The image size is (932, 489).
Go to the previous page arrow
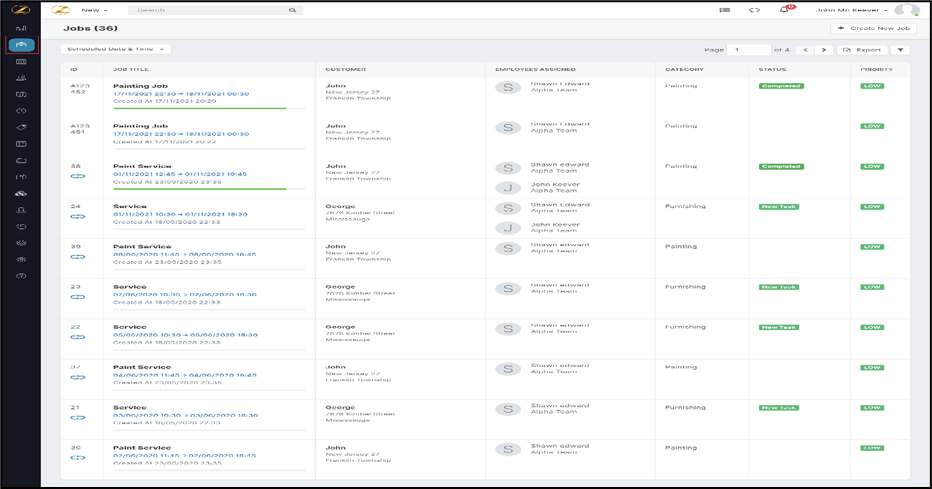[806, 49]
